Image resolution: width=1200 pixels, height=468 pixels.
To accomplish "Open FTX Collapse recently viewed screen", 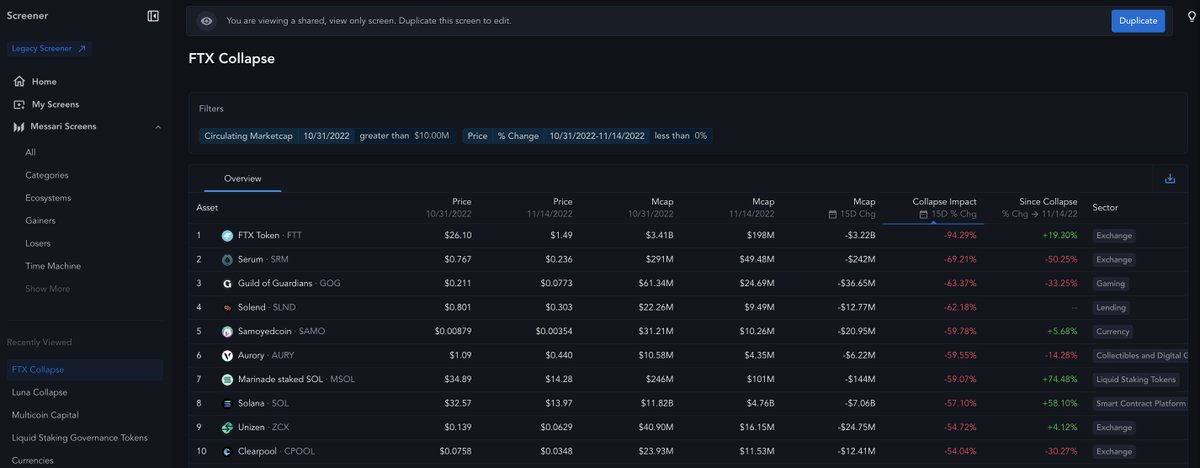I will [83, 370].
